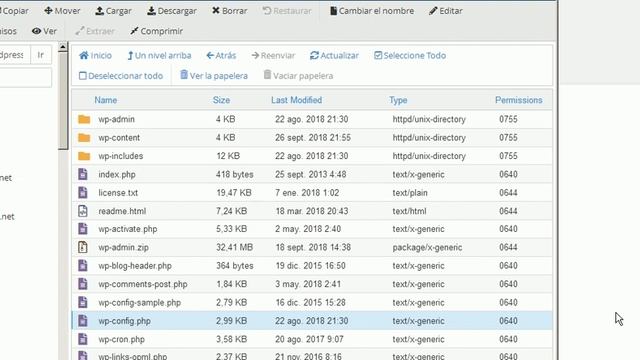Viewport: 640px width, 360px height.
Task: Click the Mover toolbar button
Action: pyautogui.click(x=62, y=11)
